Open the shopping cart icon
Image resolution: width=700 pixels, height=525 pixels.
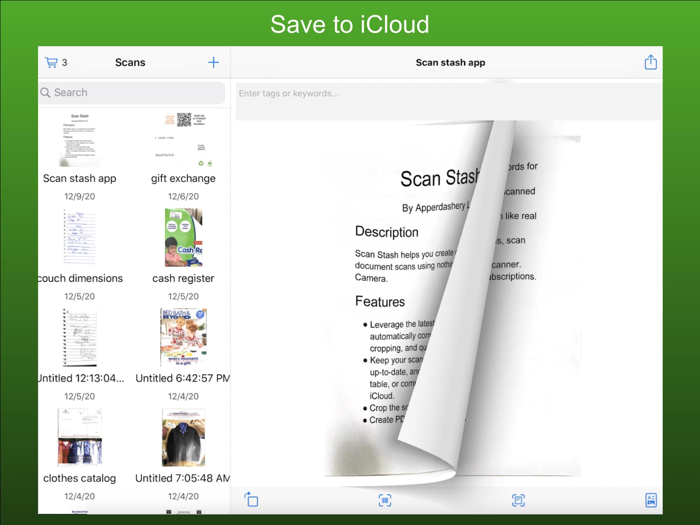coord(51,62)
